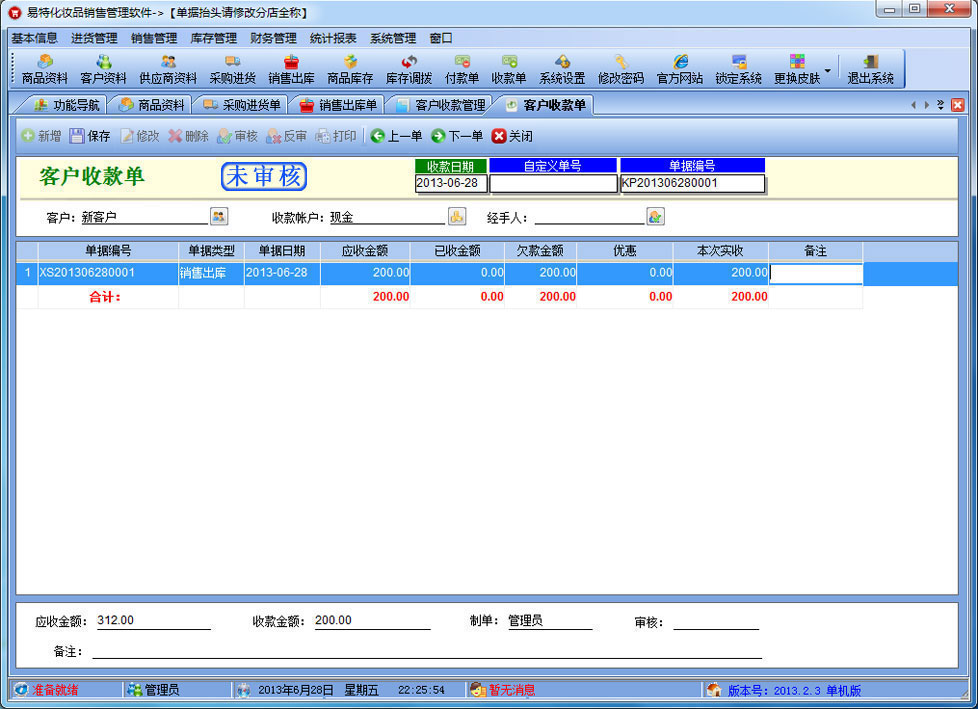Click the 锁定系统 toolbar icon

point(738,69)
